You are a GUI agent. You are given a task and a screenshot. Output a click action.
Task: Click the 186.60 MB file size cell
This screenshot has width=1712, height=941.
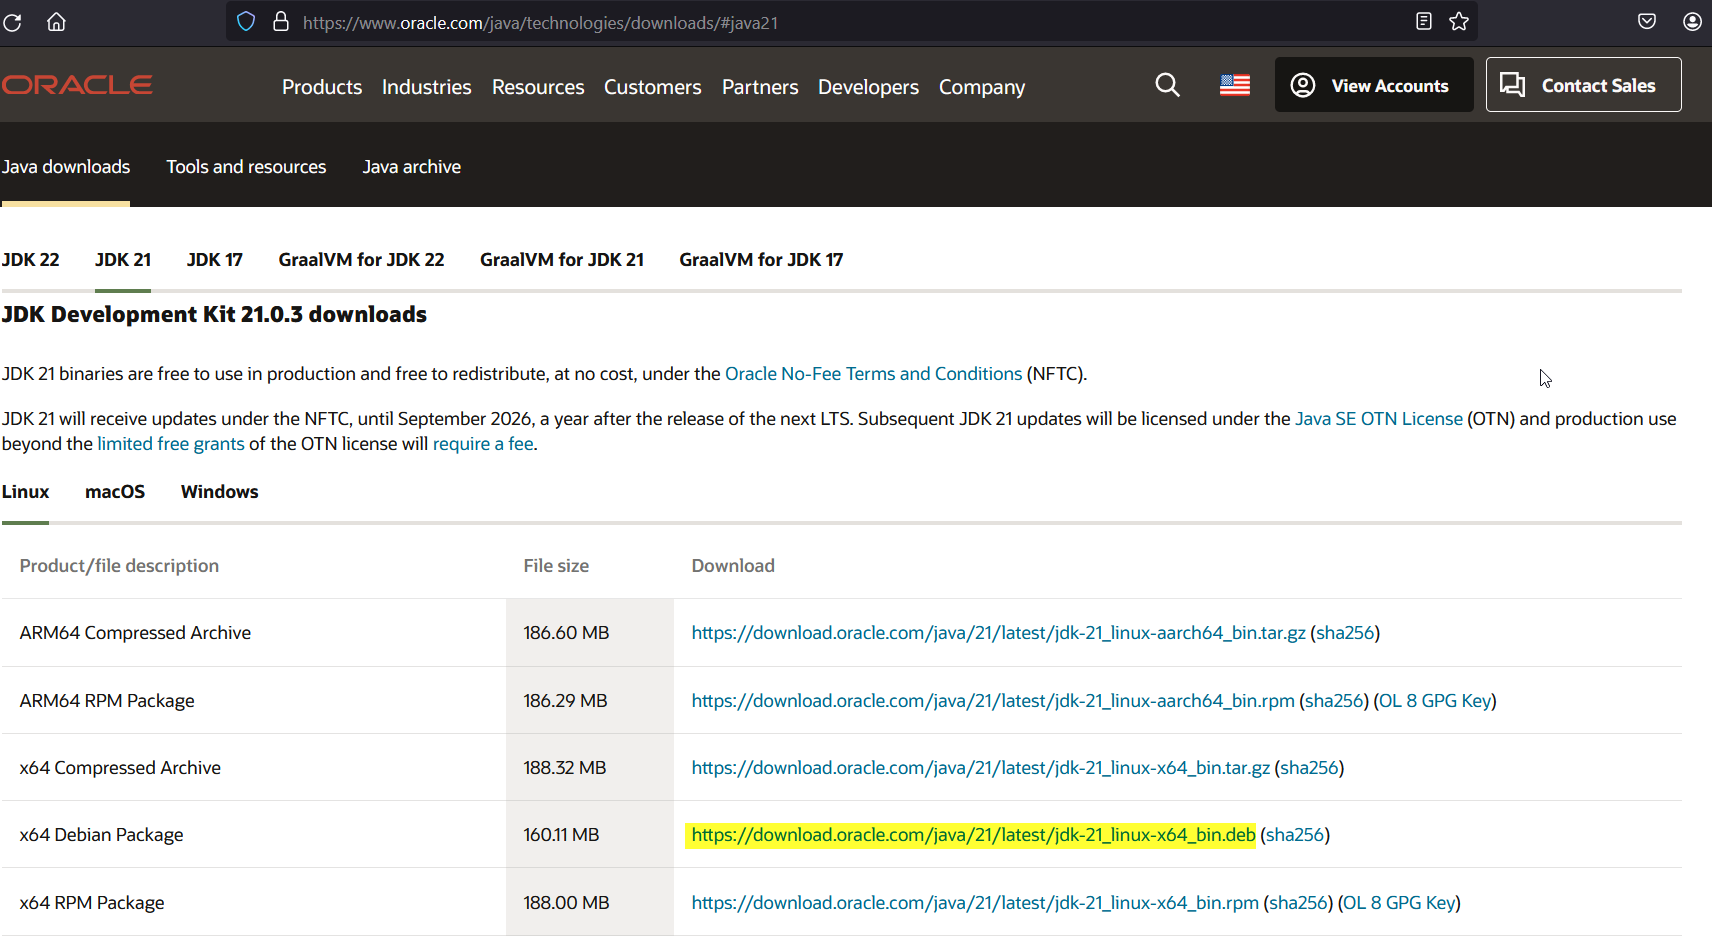point(590,633)
